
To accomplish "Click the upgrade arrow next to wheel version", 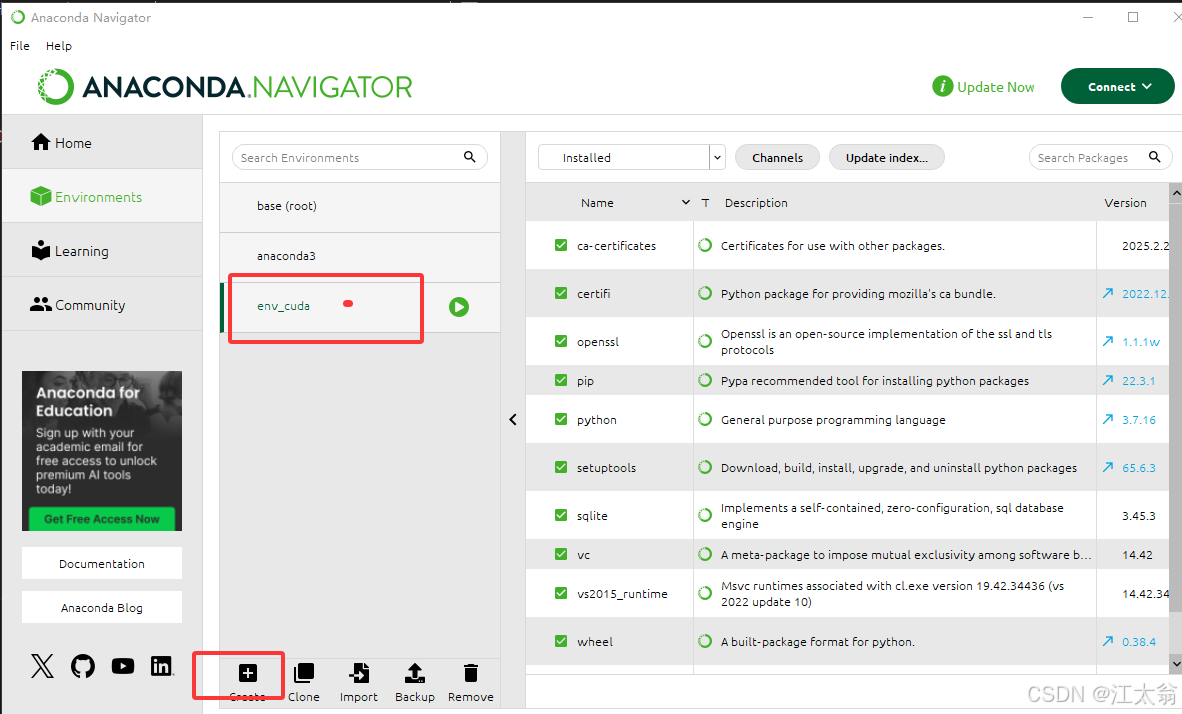I will pyautogui.click(x=1107, y=642).
